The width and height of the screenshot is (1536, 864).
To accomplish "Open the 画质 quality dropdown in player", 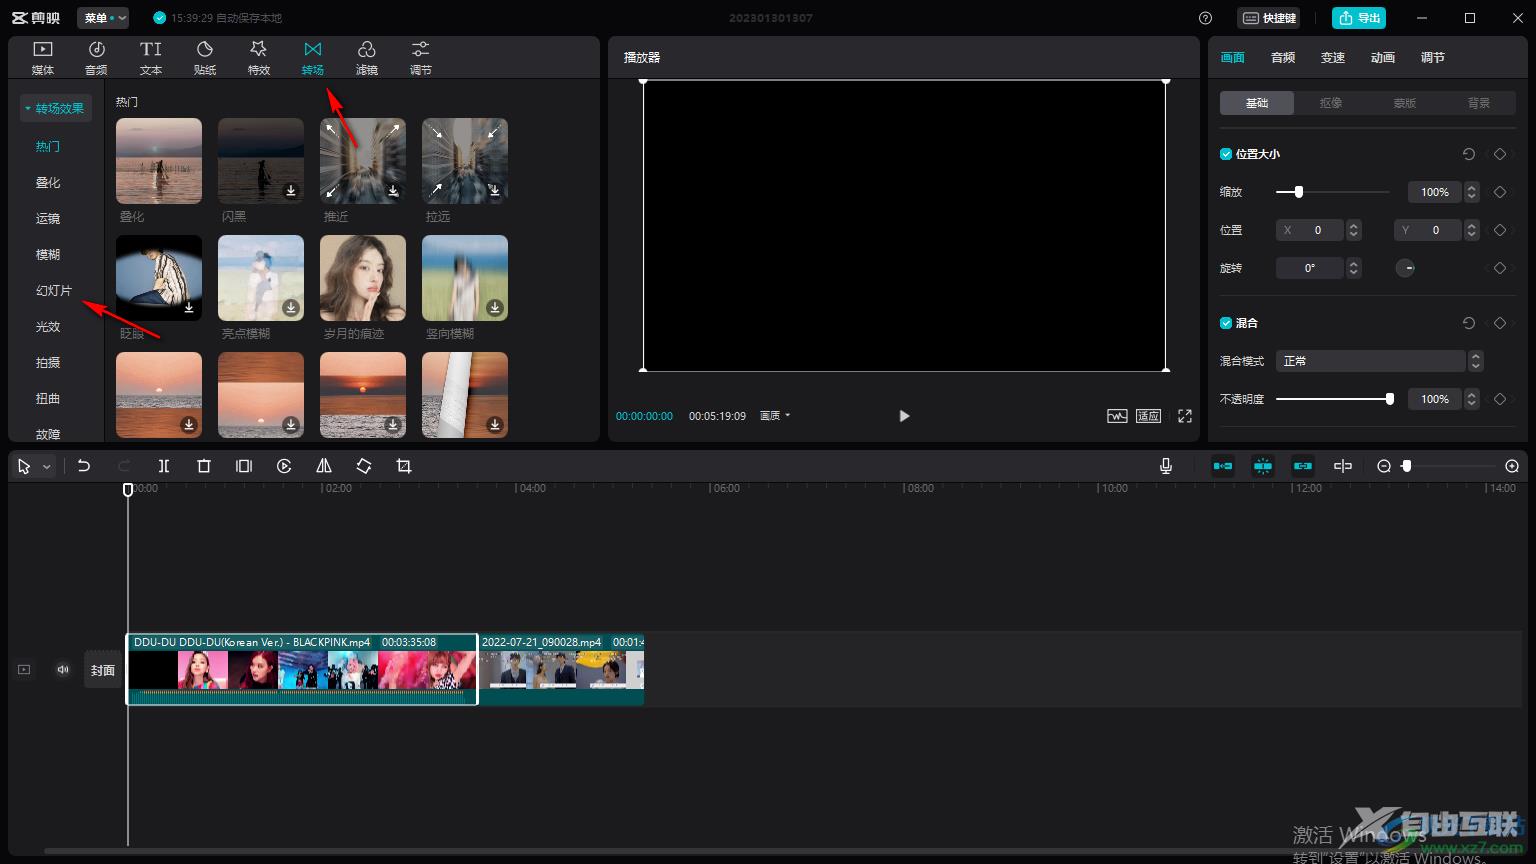I will click(x=775, y=416).
